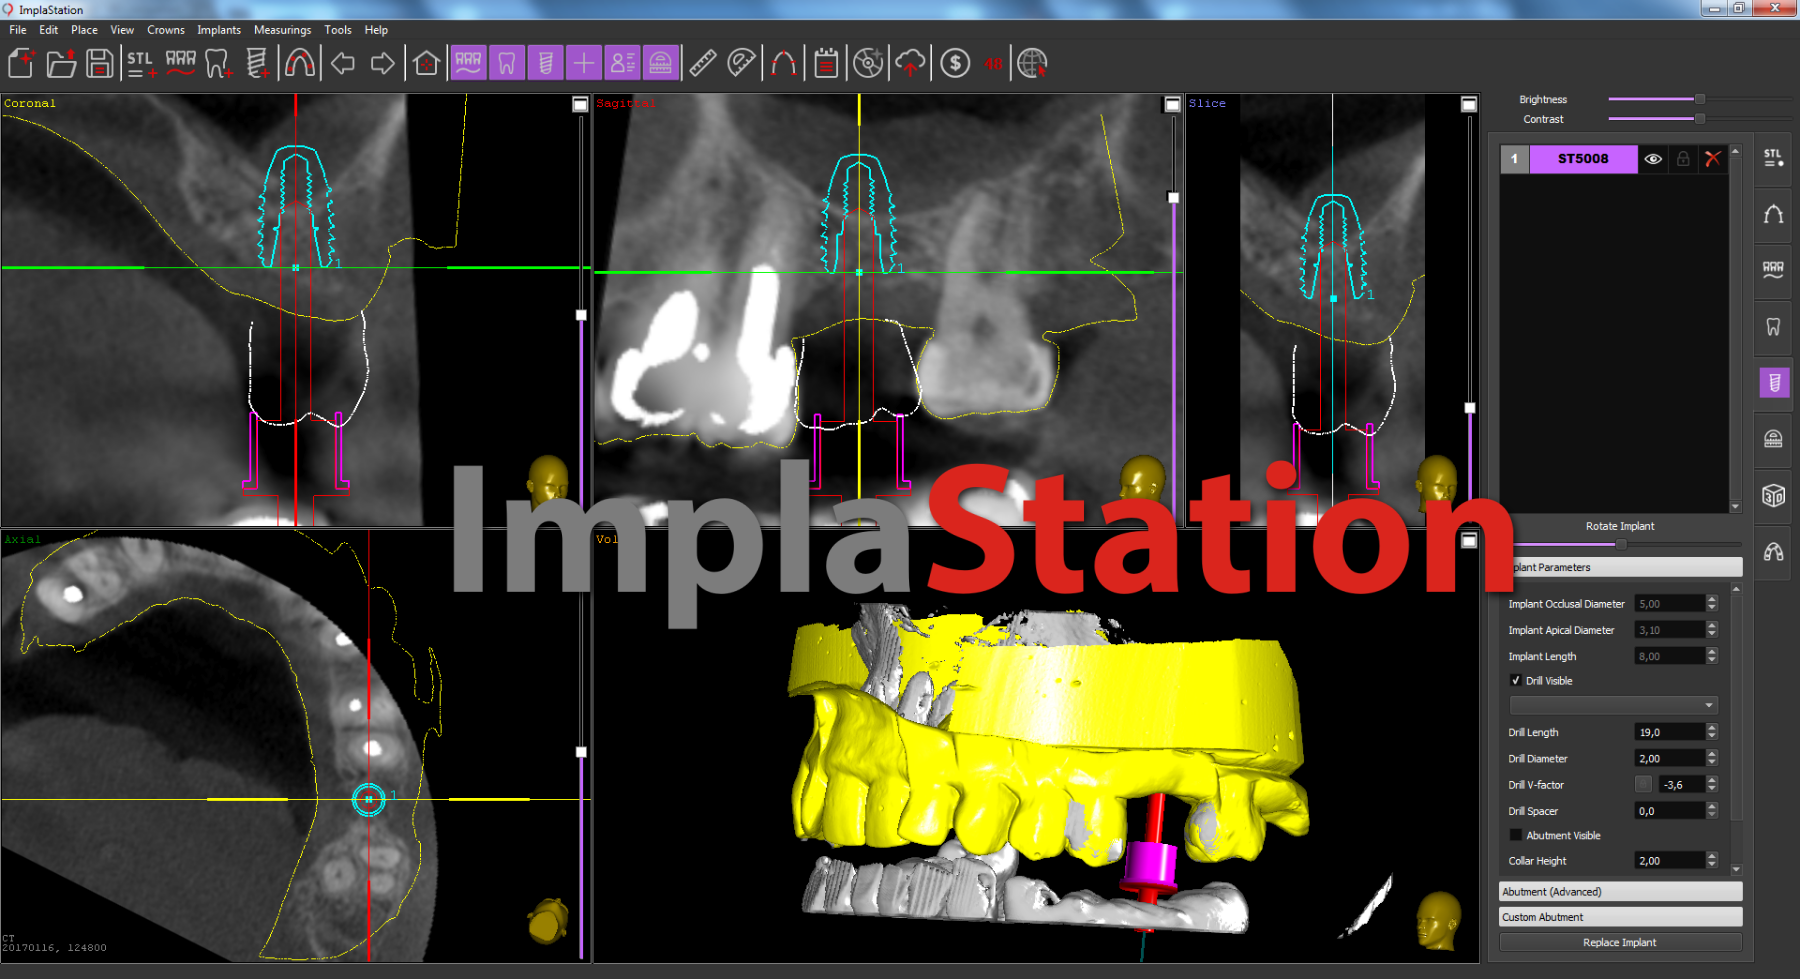The image size is (1800, 979).
Task: Add a crown with the tooth-plus icon
Action: coord(219,63)
